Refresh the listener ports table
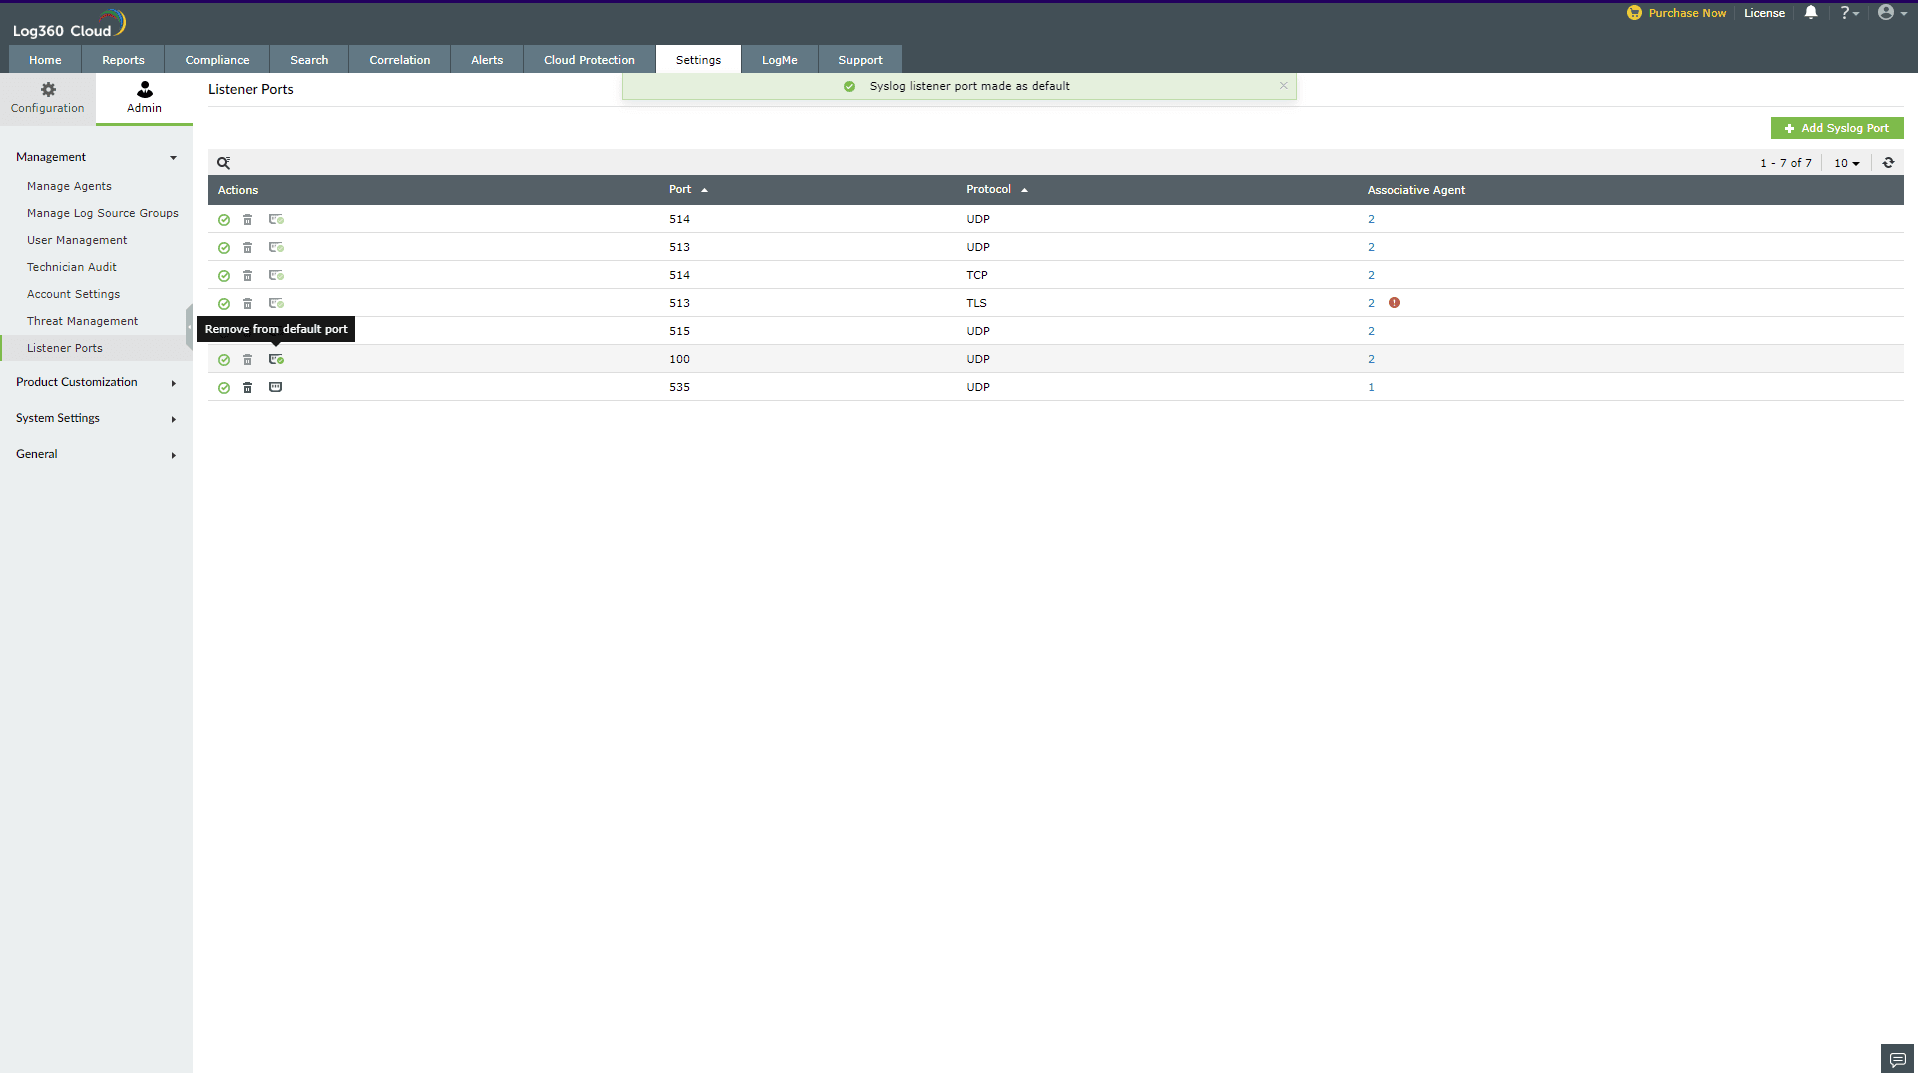The width and height of the screenshot is (1918, 1073). tap(1888, 163)
